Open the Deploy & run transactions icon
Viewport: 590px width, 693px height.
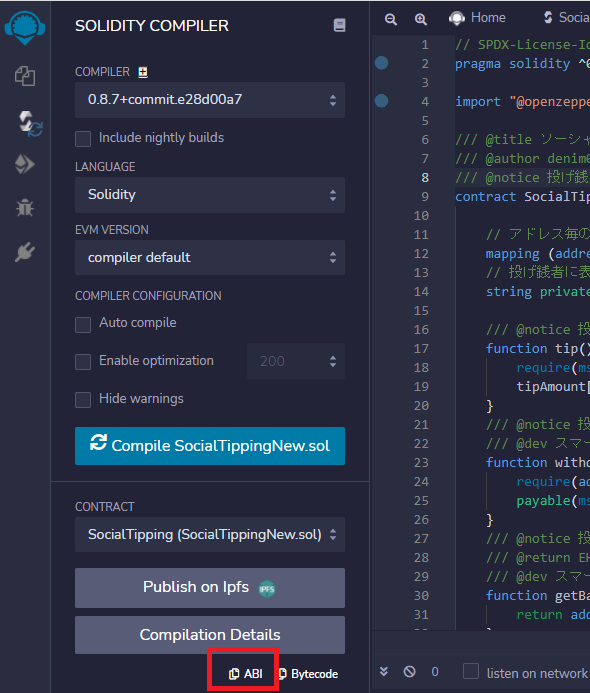click(x=25, y=164)
